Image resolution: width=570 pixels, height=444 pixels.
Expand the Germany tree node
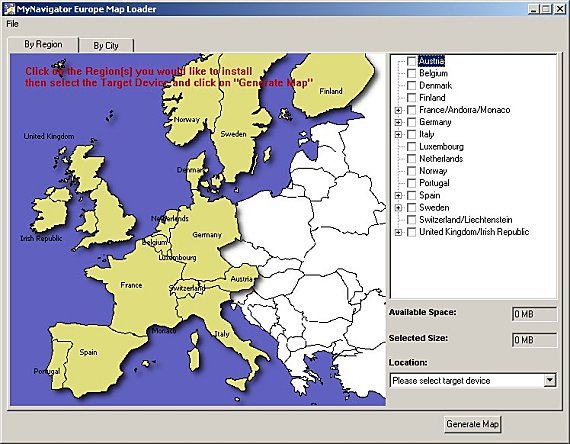(398, 123)
